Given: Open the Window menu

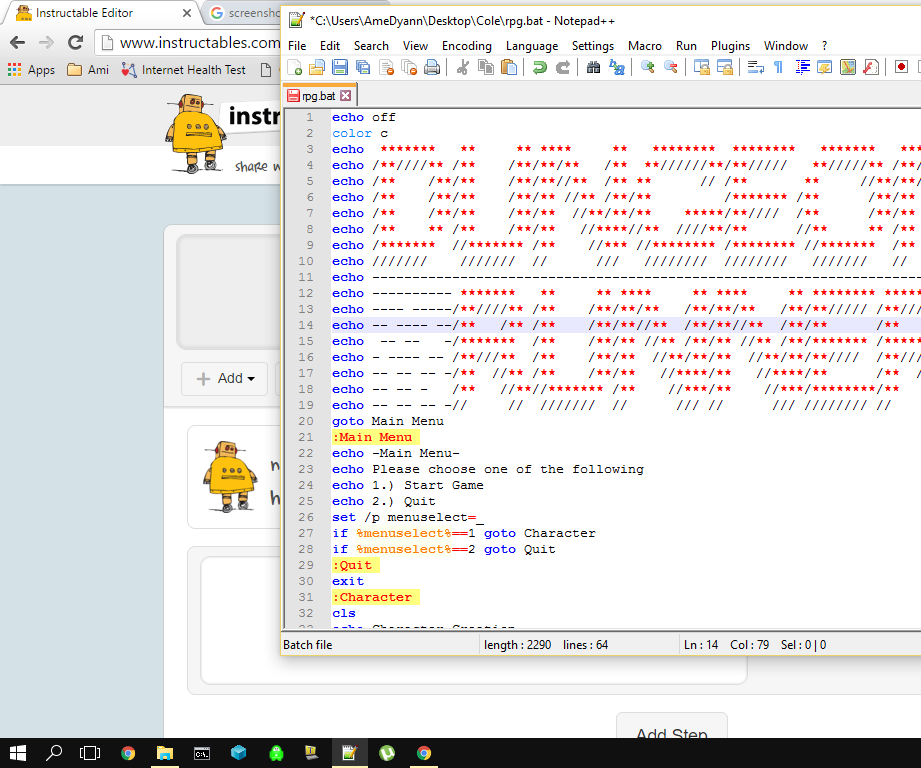Looking at the screenshot, I should click(785, 46).
